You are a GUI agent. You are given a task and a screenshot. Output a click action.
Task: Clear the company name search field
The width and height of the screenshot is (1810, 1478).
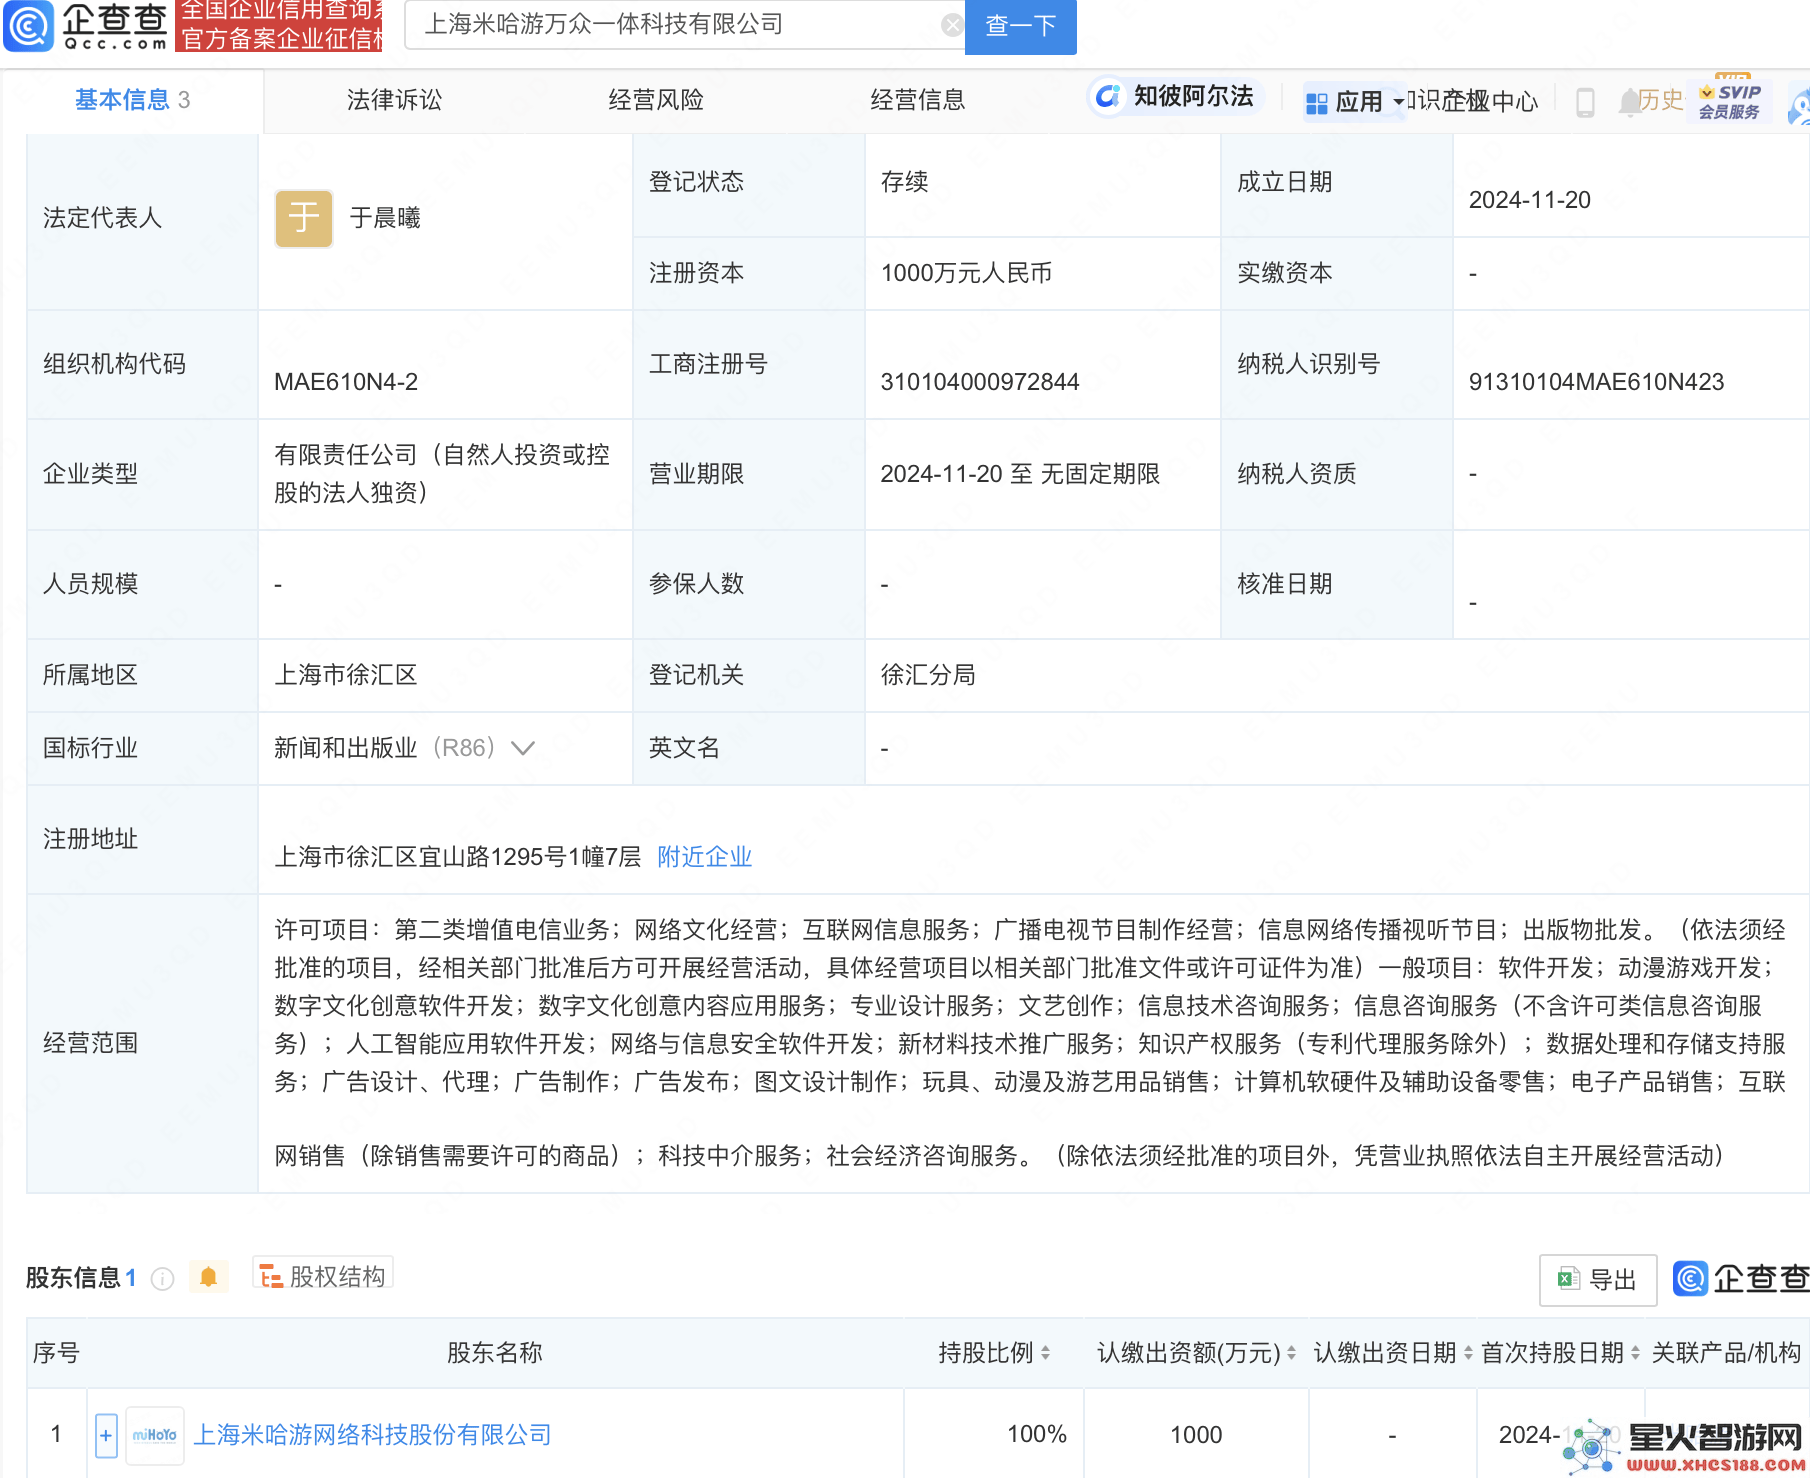click(951, 25)
